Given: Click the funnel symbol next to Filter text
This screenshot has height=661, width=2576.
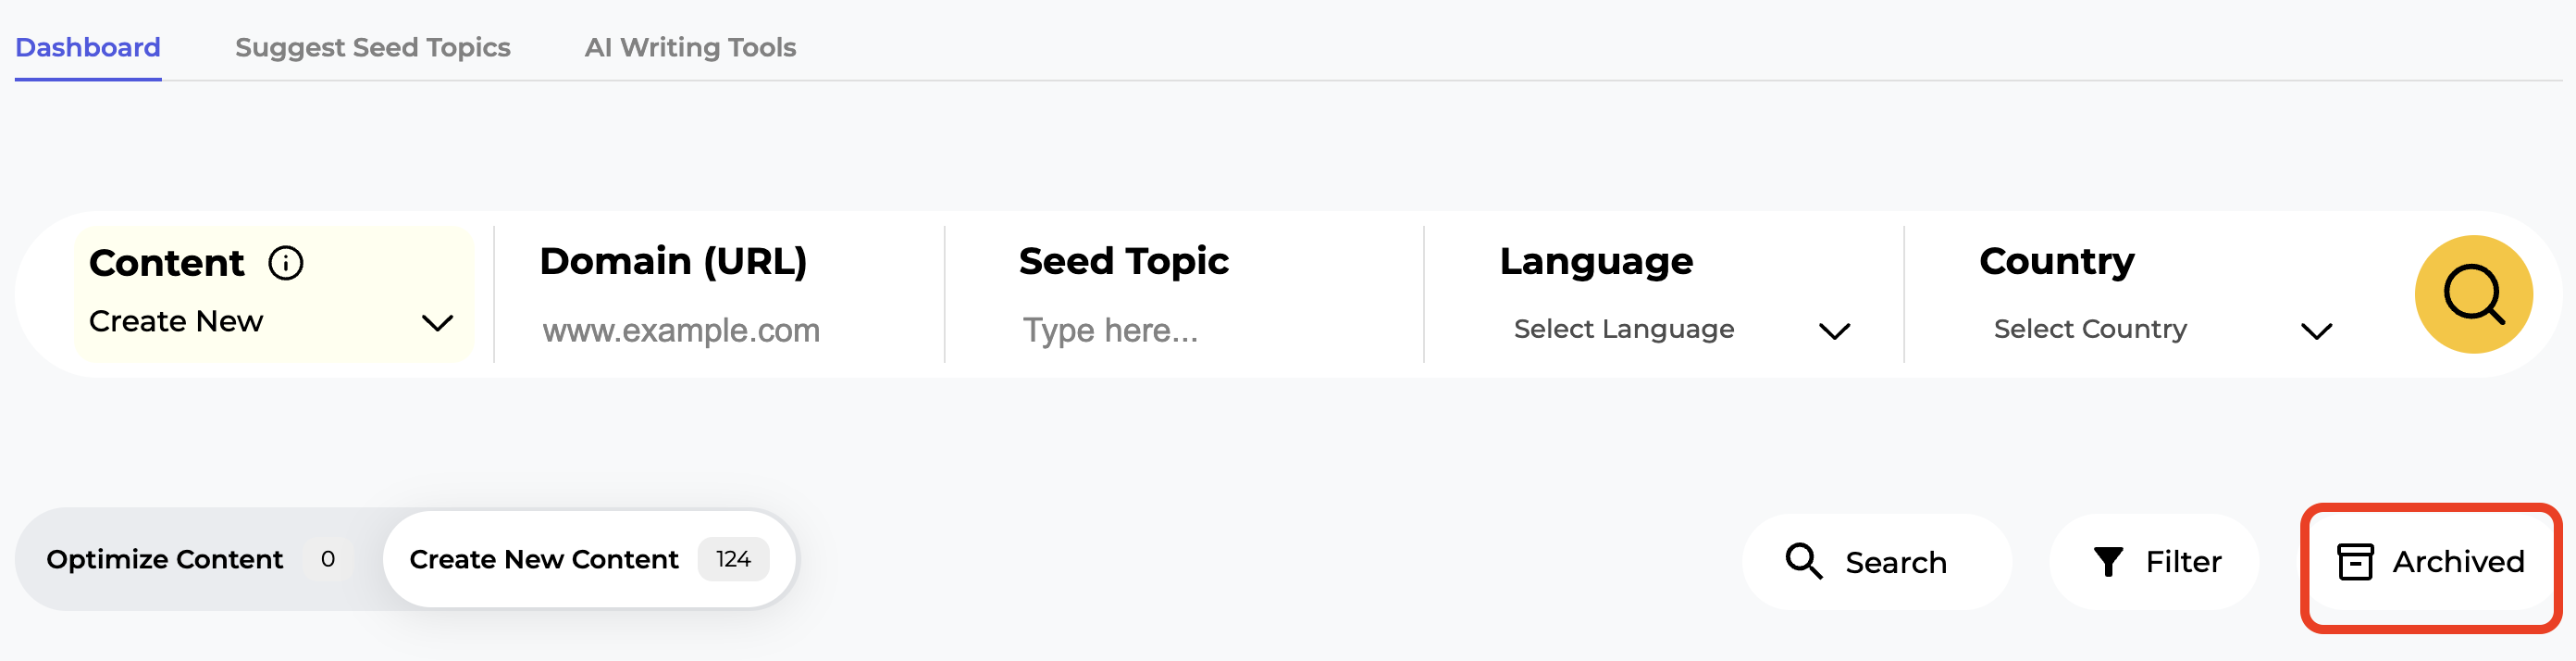Looking at the screenshot, I should tap(2108, 561).
